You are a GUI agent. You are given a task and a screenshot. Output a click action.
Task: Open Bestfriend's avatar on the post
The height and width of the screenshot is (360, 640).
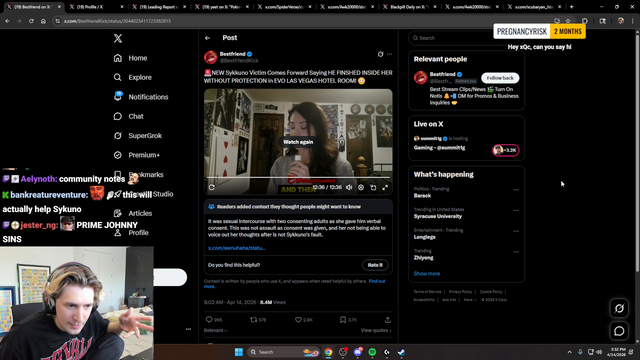[211, 57]
